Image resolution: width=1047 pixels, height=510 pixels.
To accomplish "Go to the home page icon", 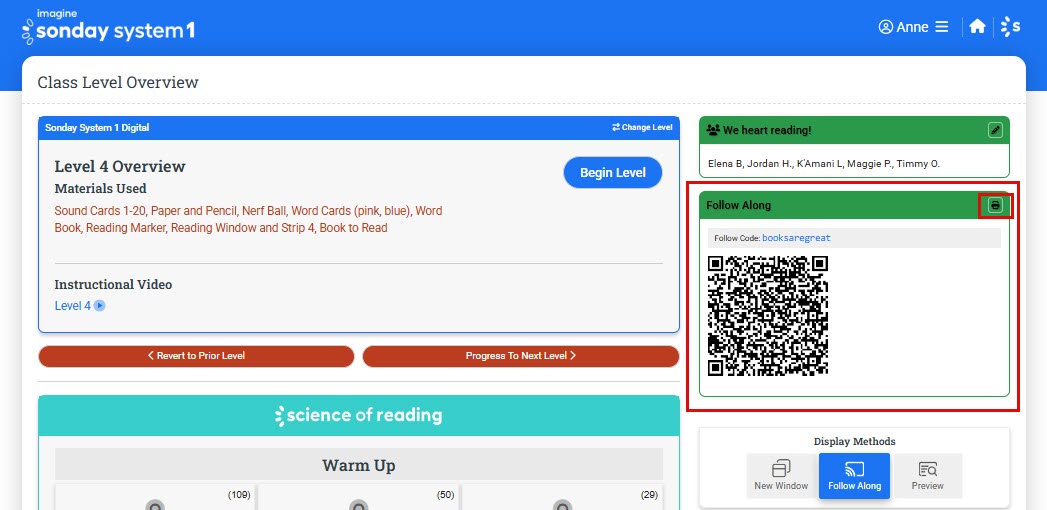I will tap(978, 27).
